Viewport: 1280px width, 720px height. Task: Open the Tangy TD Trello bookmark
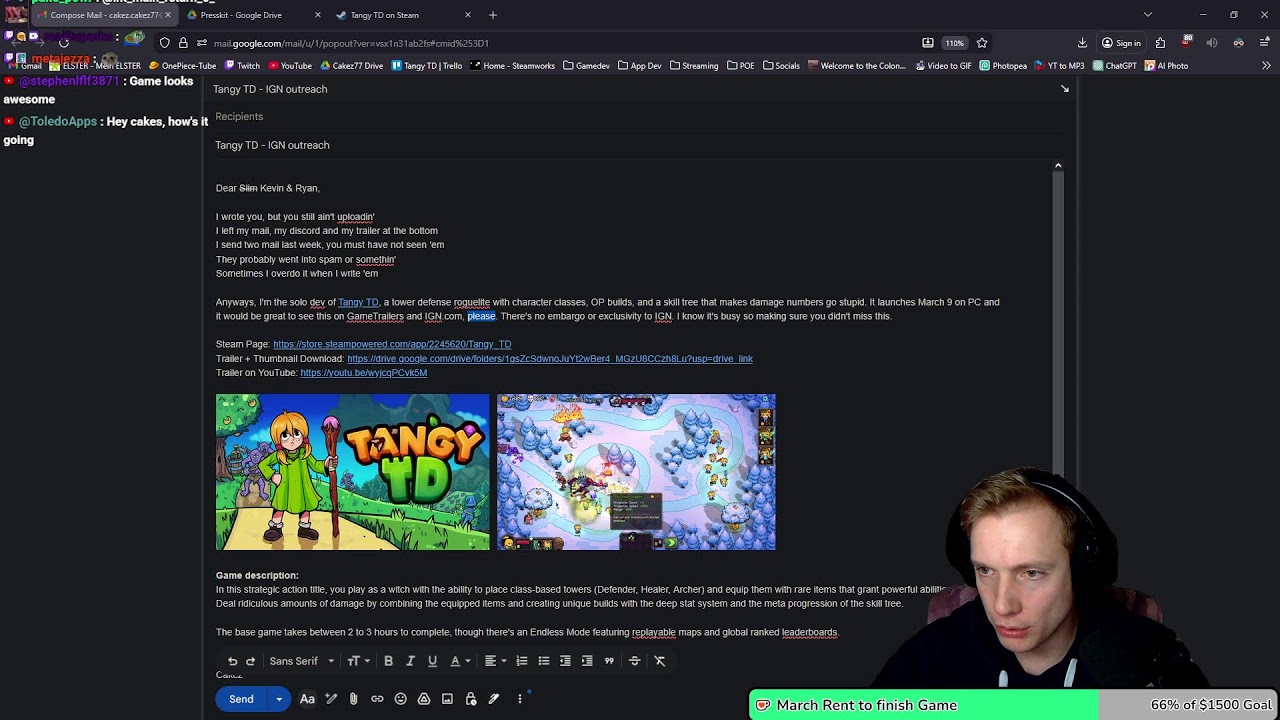[427, 66]
